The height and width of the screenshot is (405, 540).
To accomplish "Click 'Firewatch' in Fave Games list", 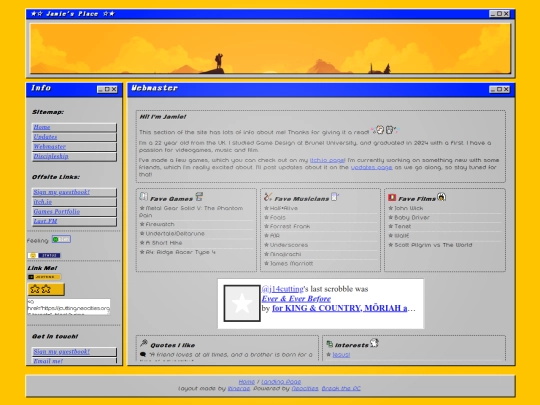I will tap(160, 224).
